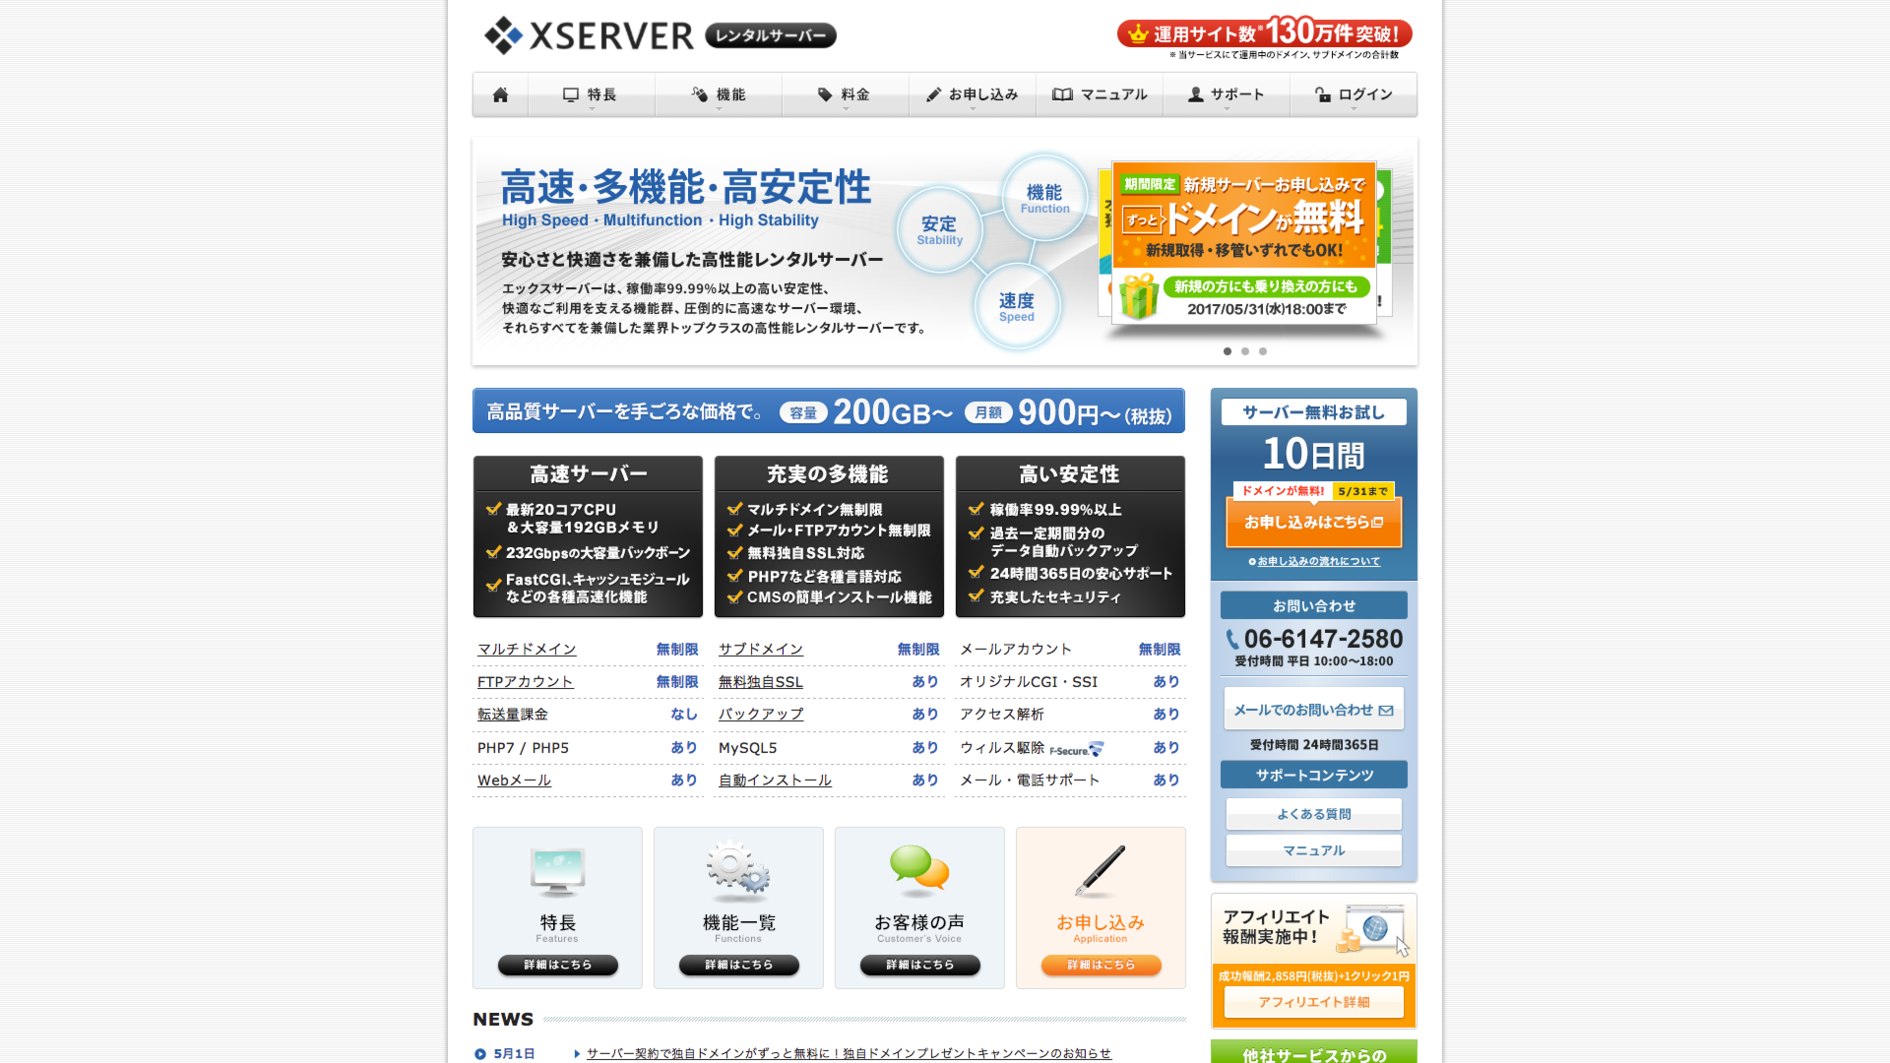Image resolution: width=1890 pixels, height=1063 pixels.
Task: Click the MySQL5 row text
Action: [x=747, y=748]
